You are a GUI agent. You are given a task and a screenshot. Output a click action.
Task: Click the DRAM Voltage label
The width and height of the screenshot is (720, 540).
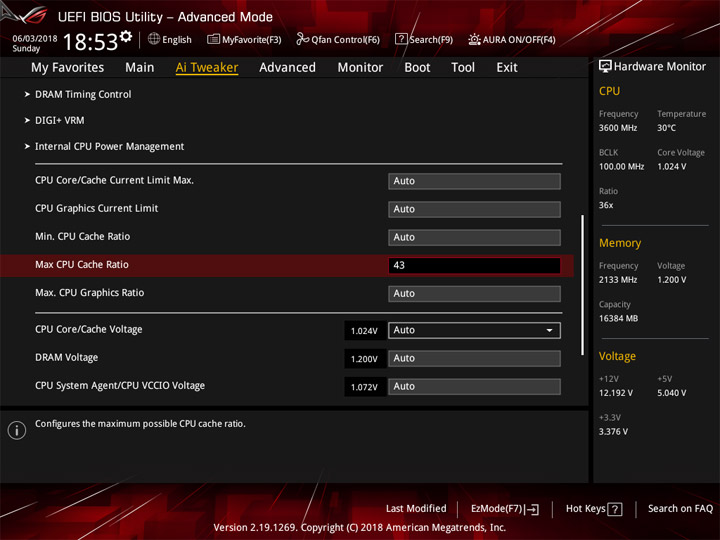[67, 357]
